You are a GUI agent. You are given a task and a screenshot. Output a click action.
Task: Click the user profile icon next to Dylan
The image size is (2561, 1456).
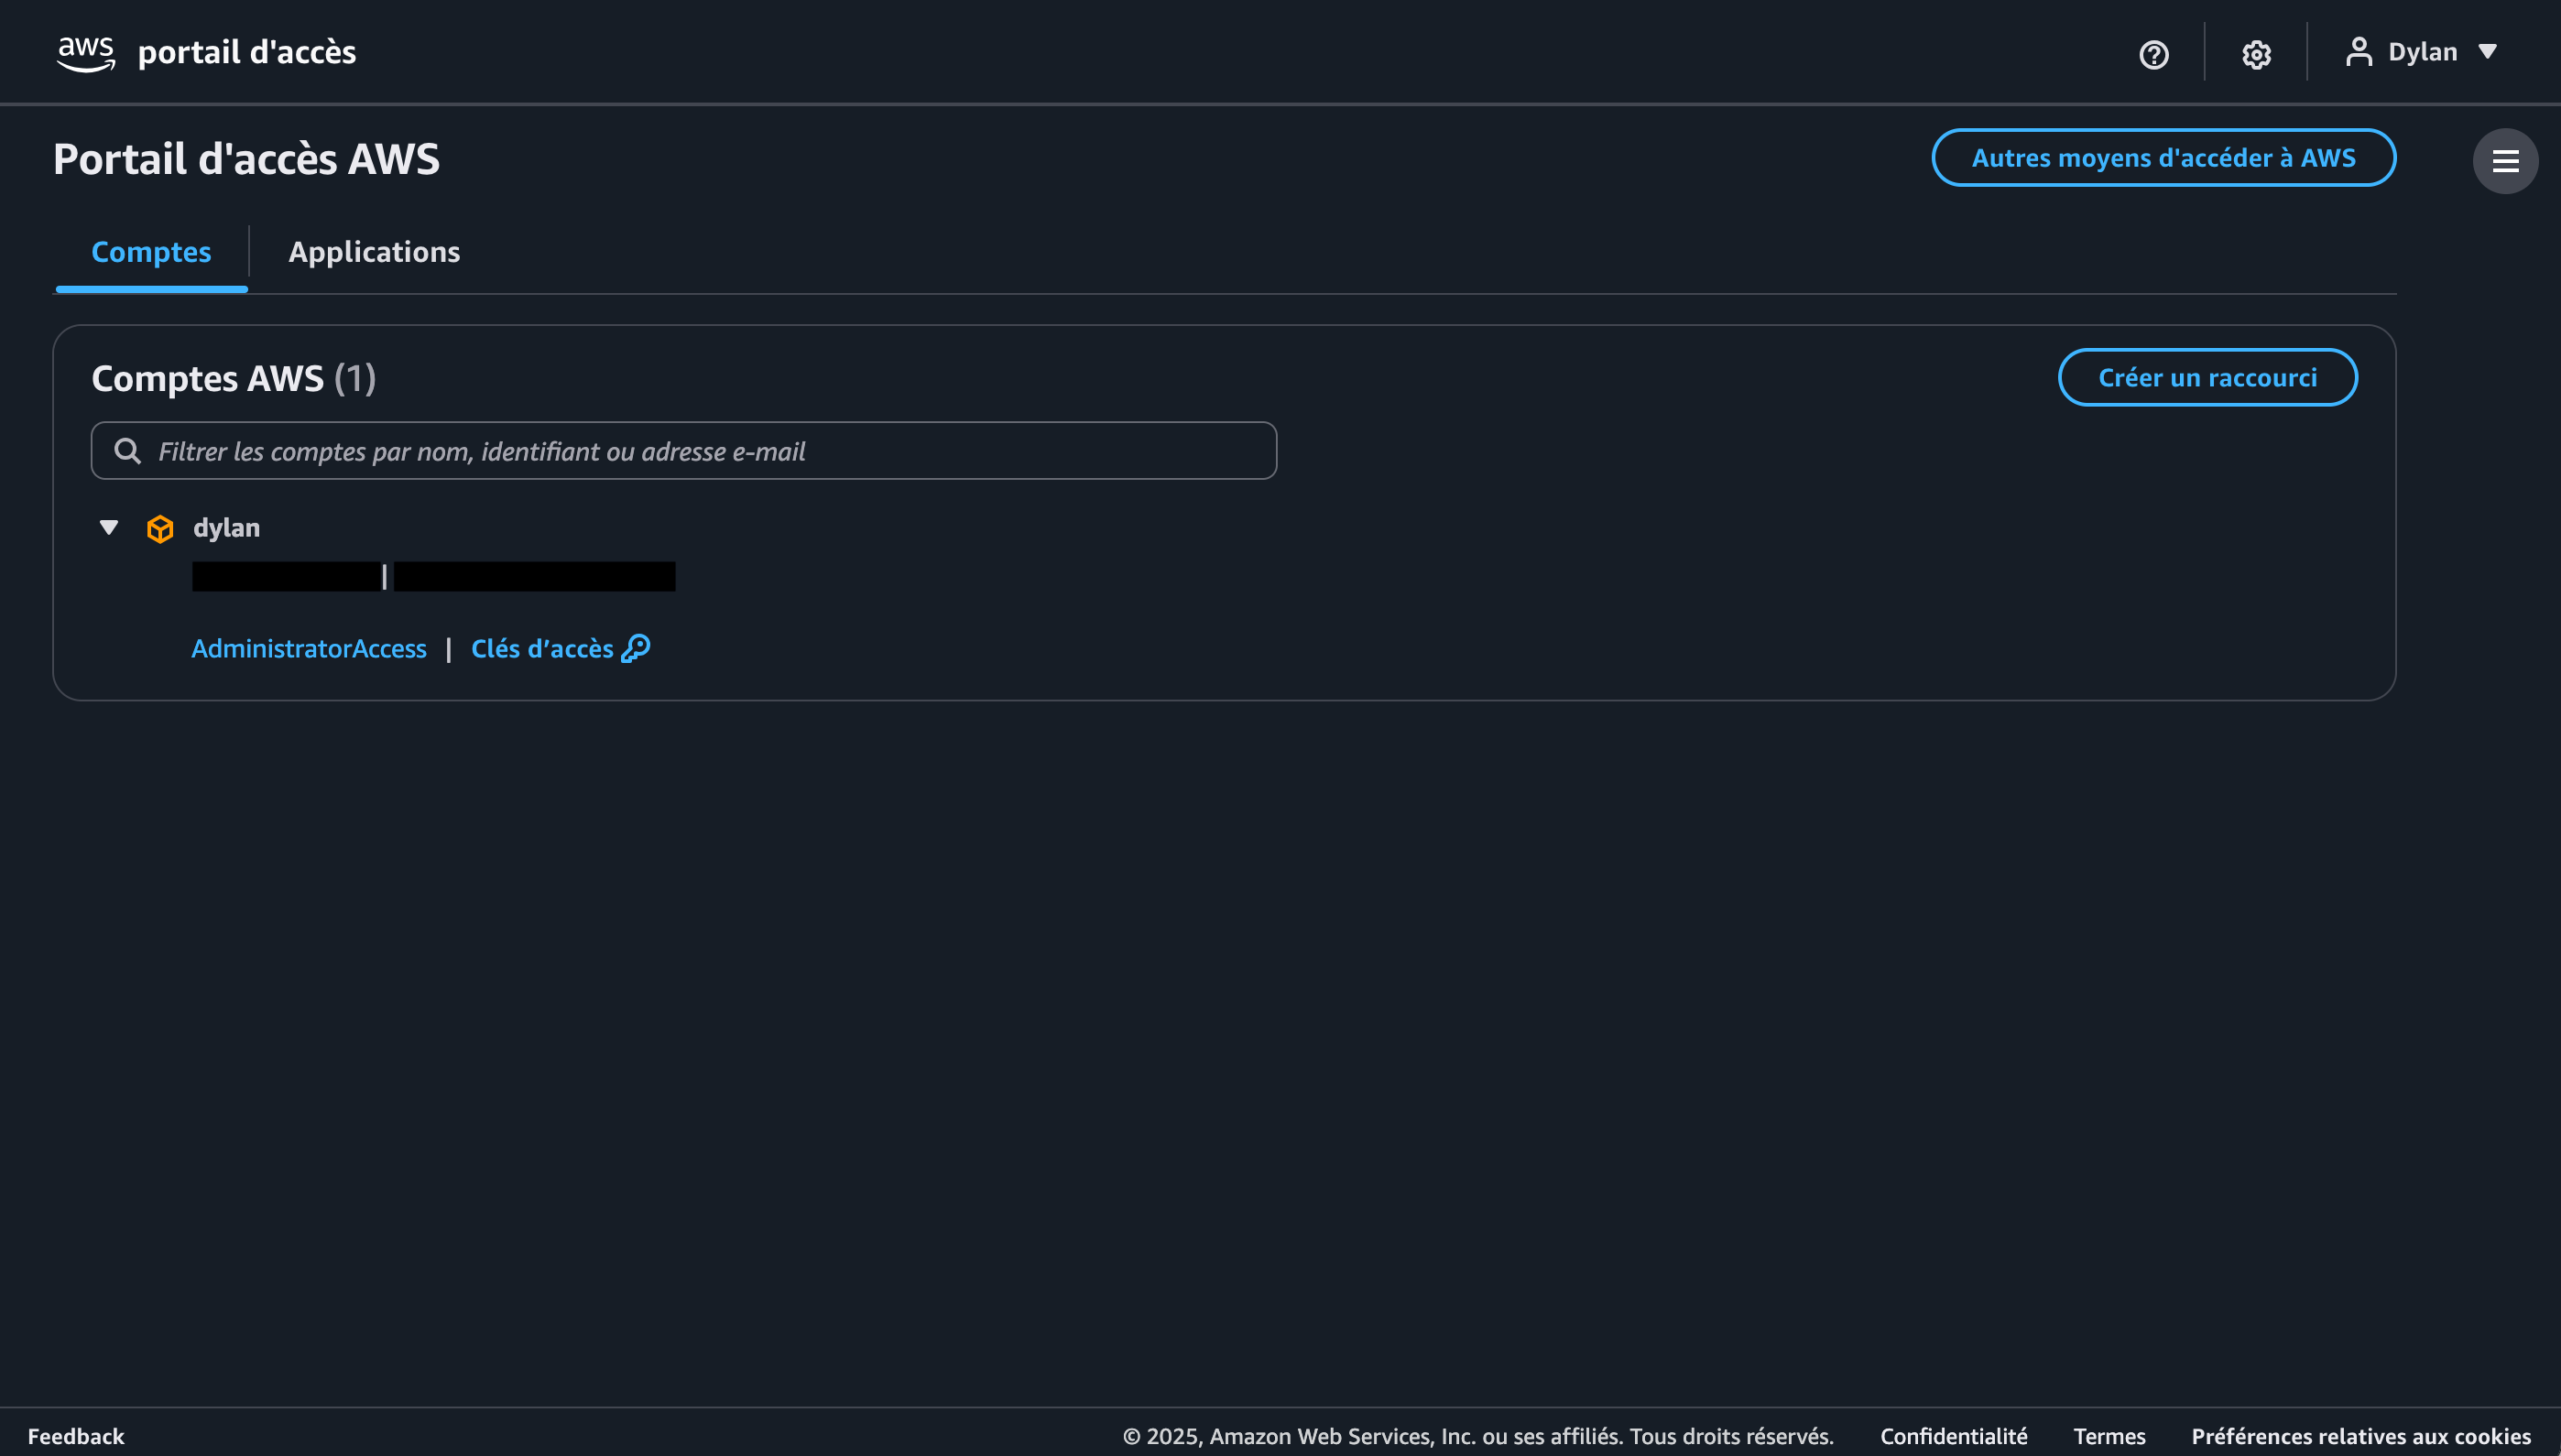pos(2359,52)
